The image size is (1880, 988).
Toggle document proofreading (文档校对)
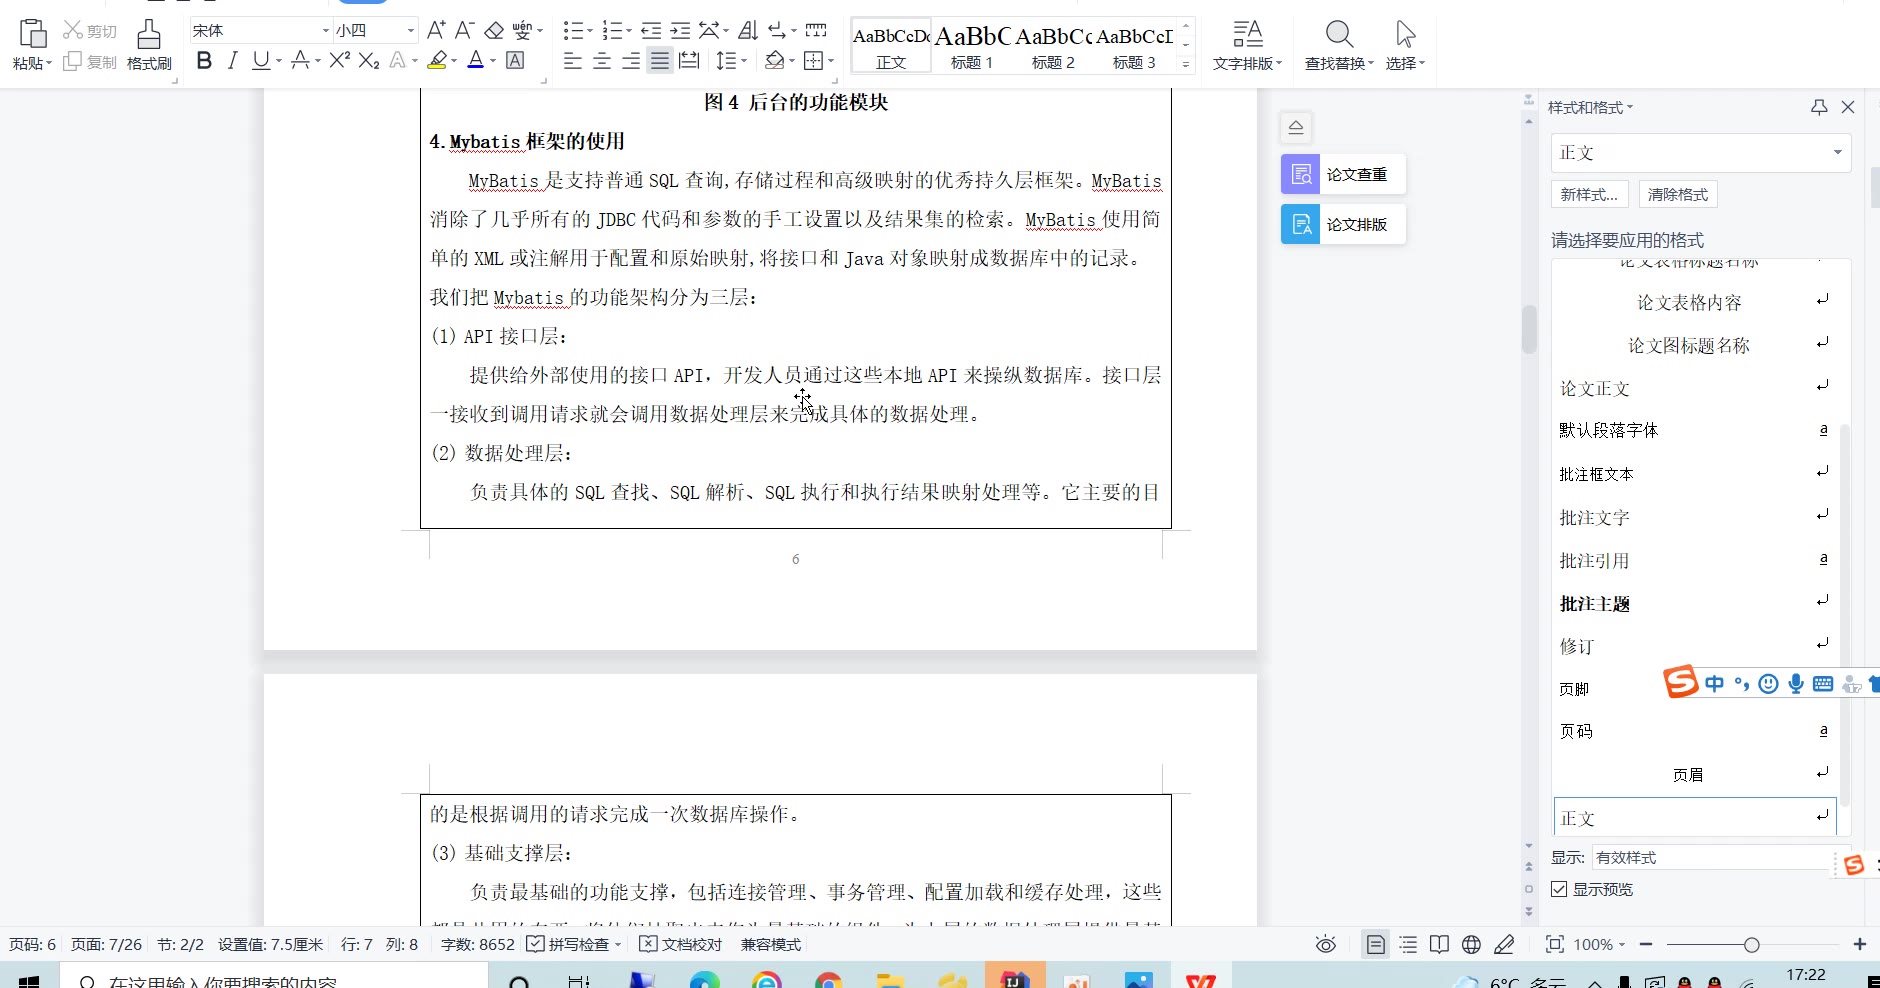click(x=681, y=944)
